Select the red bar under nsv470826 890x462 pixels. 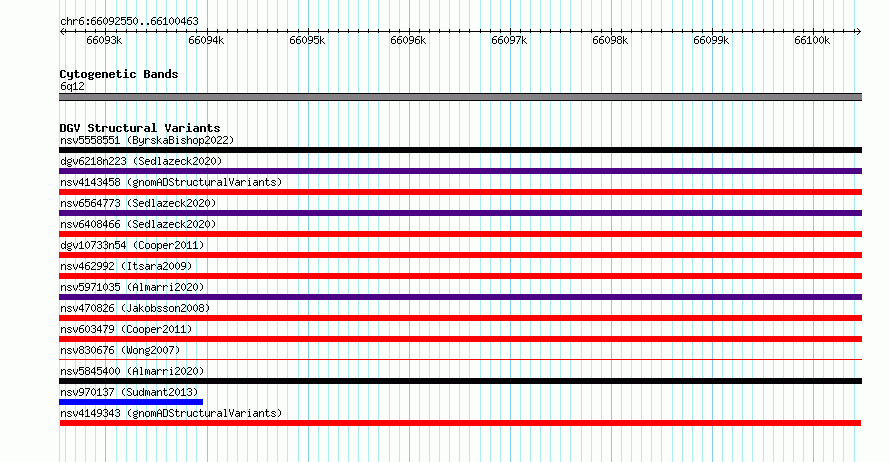(460, 318)
